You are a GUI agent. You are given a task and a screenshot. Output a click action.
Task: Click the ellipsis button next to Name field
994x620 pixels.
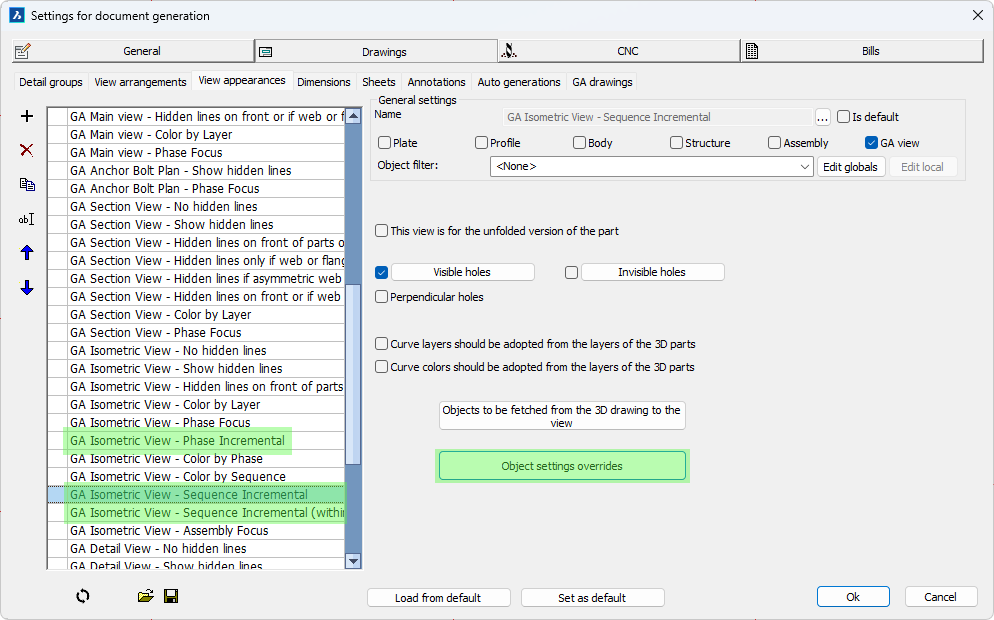tap(823, 117)
